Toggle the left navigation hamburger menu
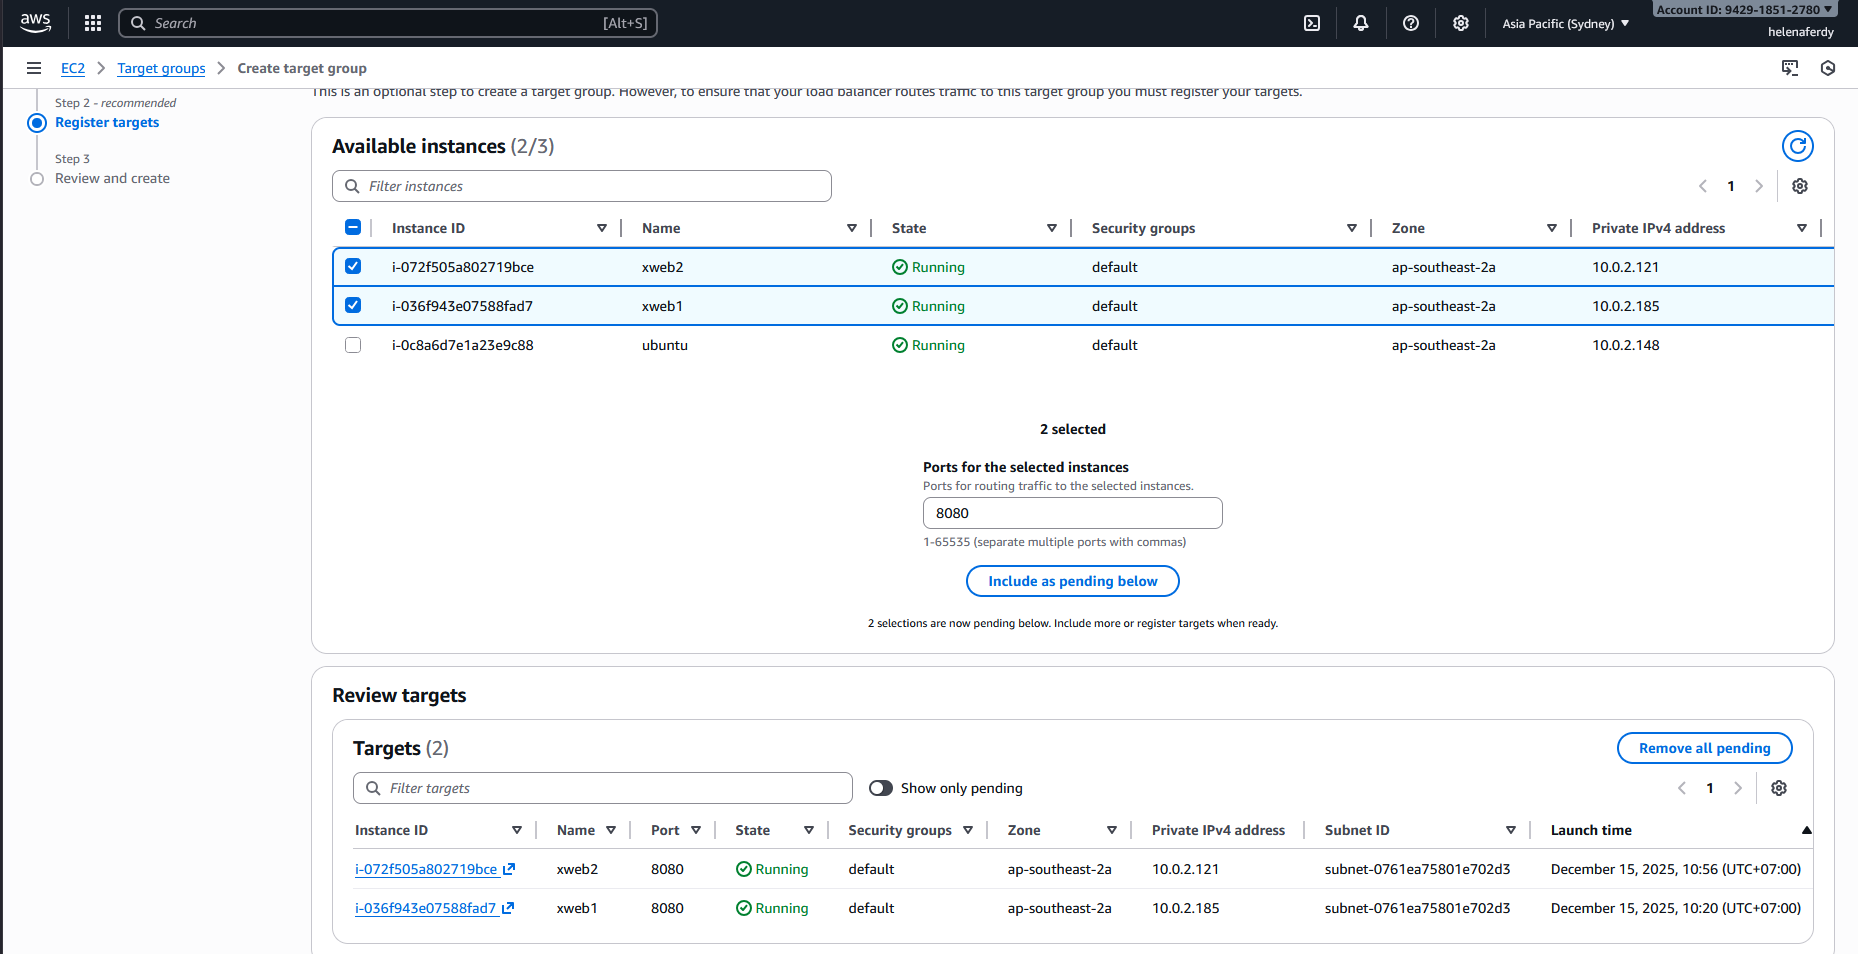1858x954 pixels. click(34, 68)
